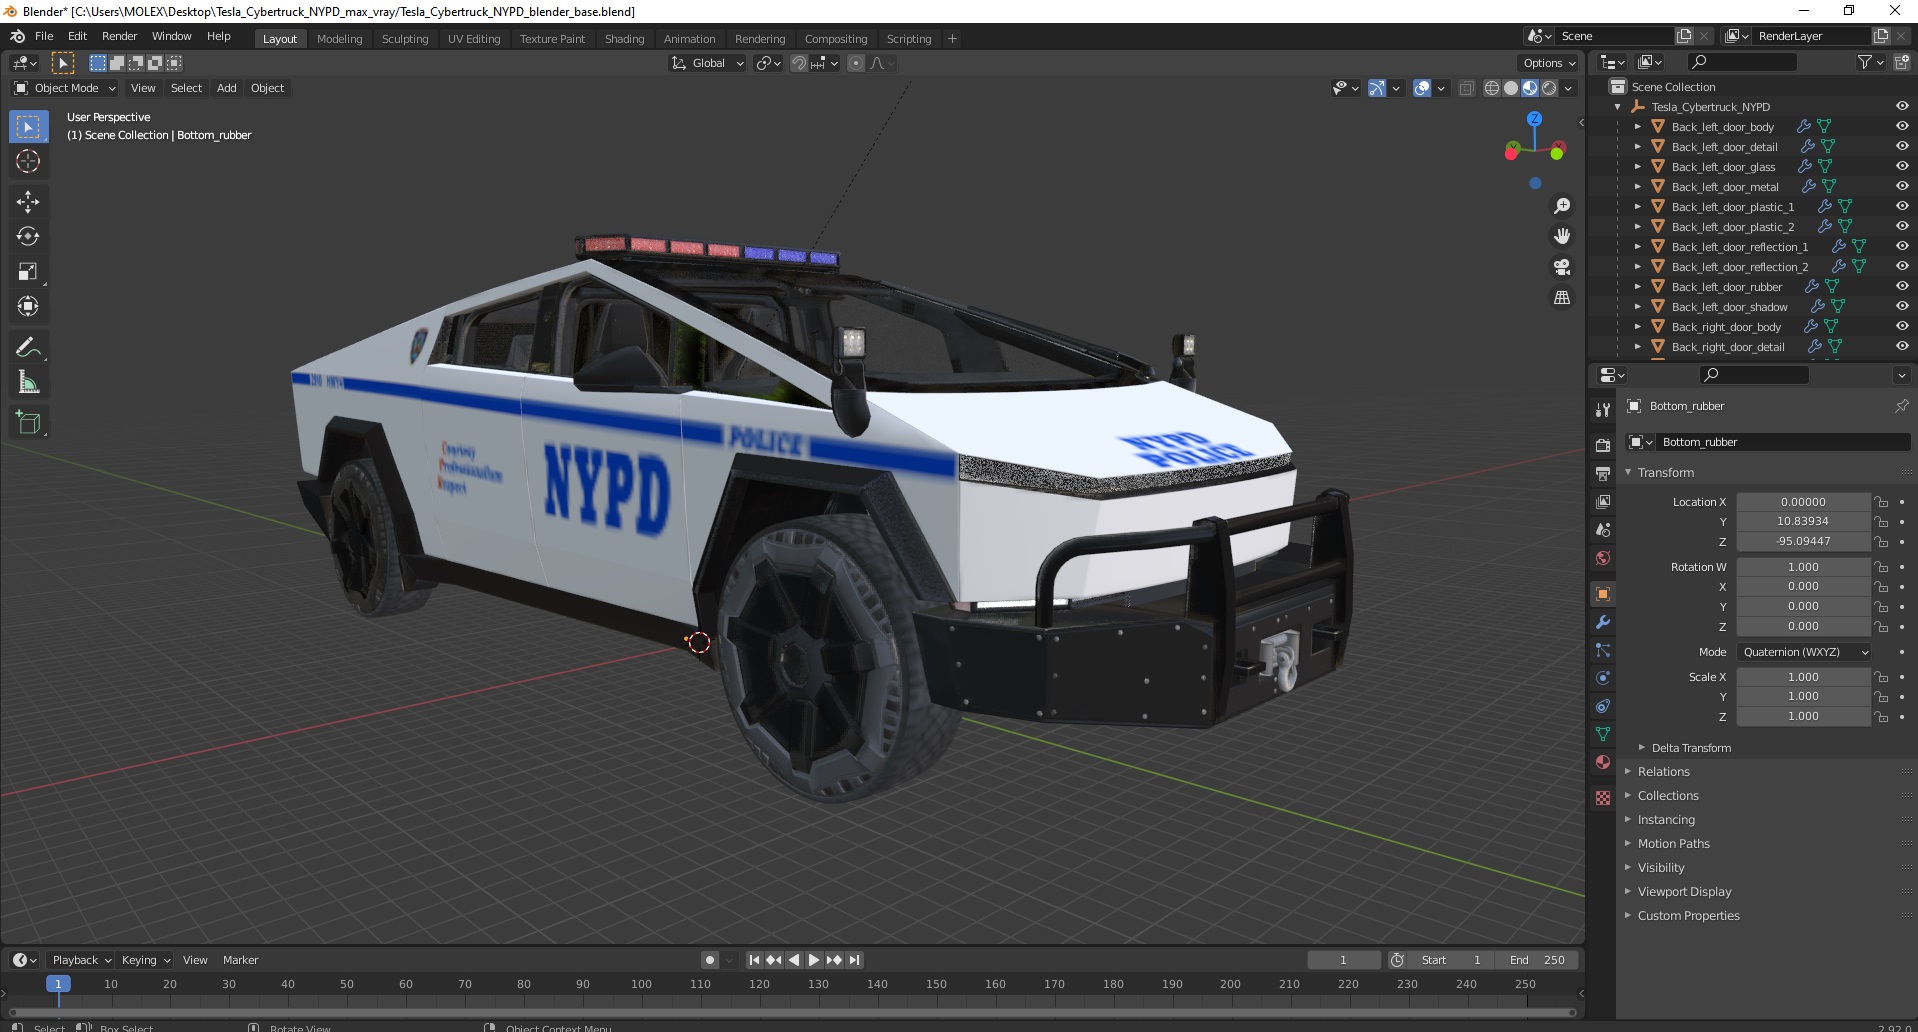The width and height of the screenshot is (1918, 1032).
Task: Open the Render menu
Action: coord(119,36)
